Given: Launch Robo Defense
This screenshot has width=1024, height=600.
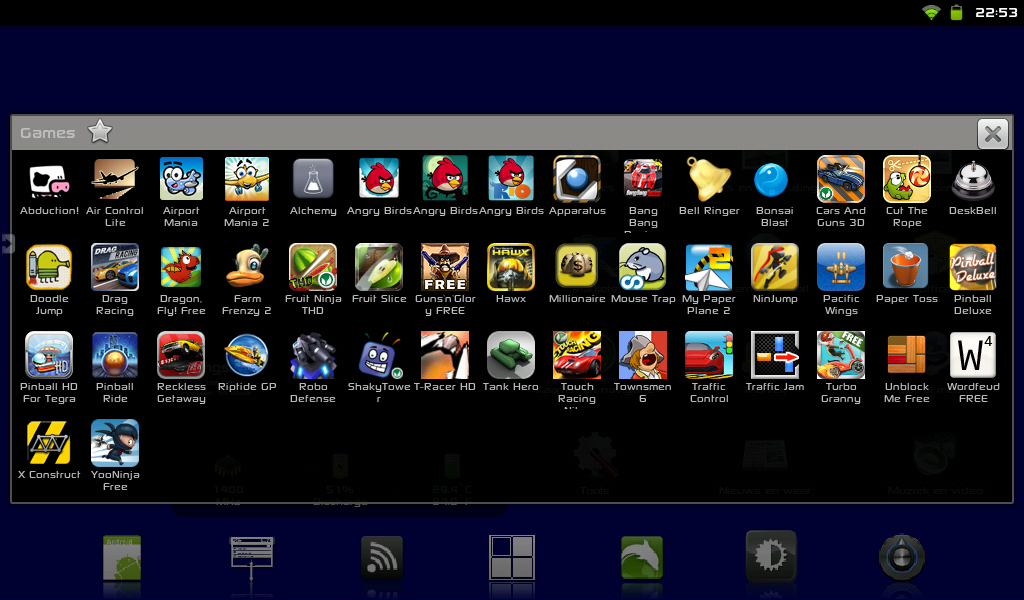Looking at the screenshot, I should point(313,355).
